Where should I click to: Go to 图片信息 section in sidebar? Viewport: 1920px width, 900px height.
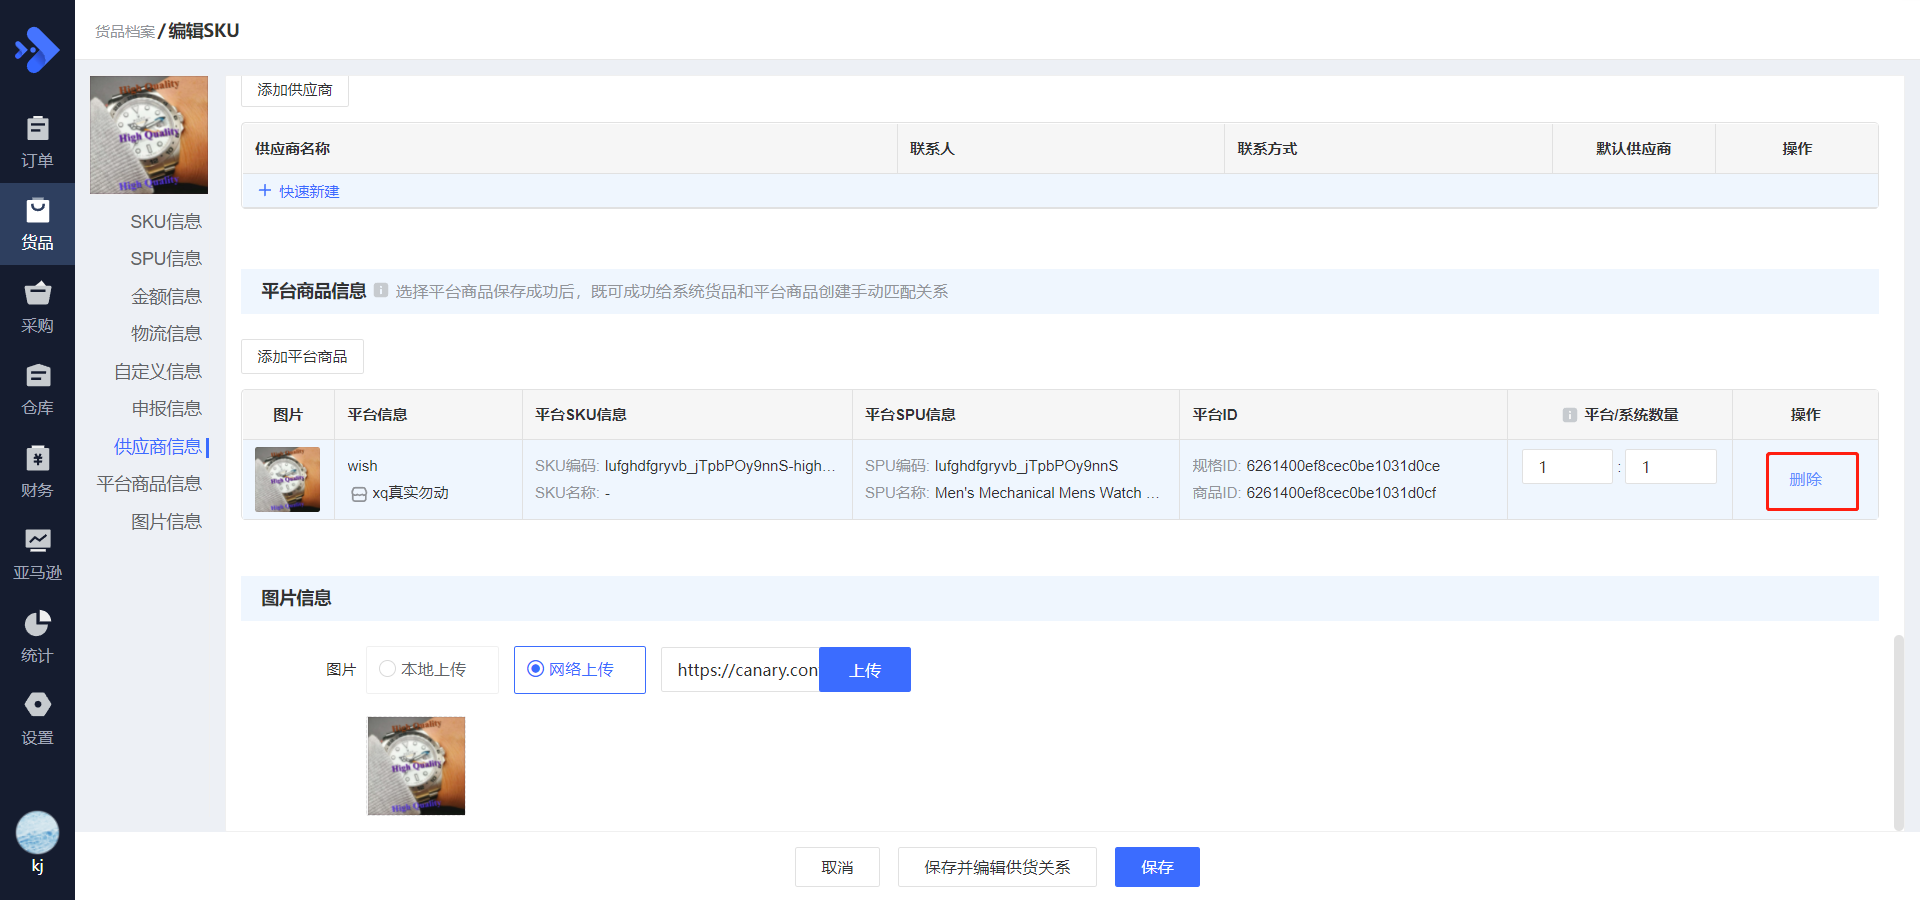coord(166,522)
